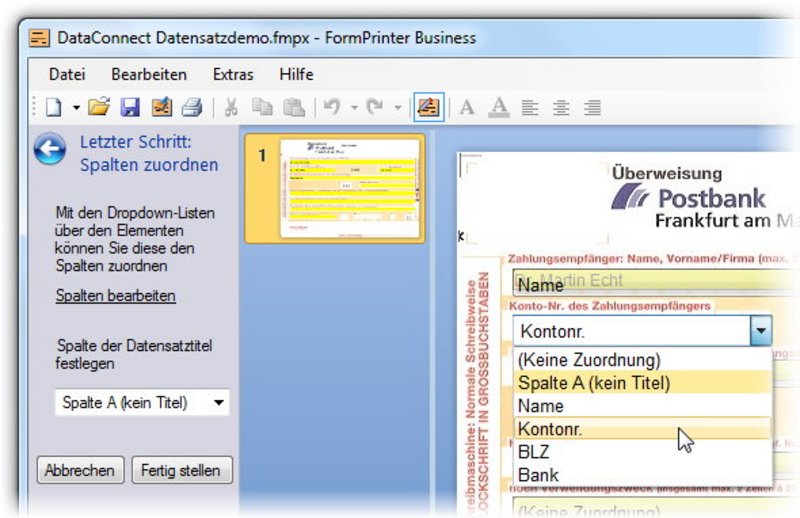Choose (Keine Zuordnung) from the list
The height and width of the screenshot is (518, 800).
pos(642,360)
